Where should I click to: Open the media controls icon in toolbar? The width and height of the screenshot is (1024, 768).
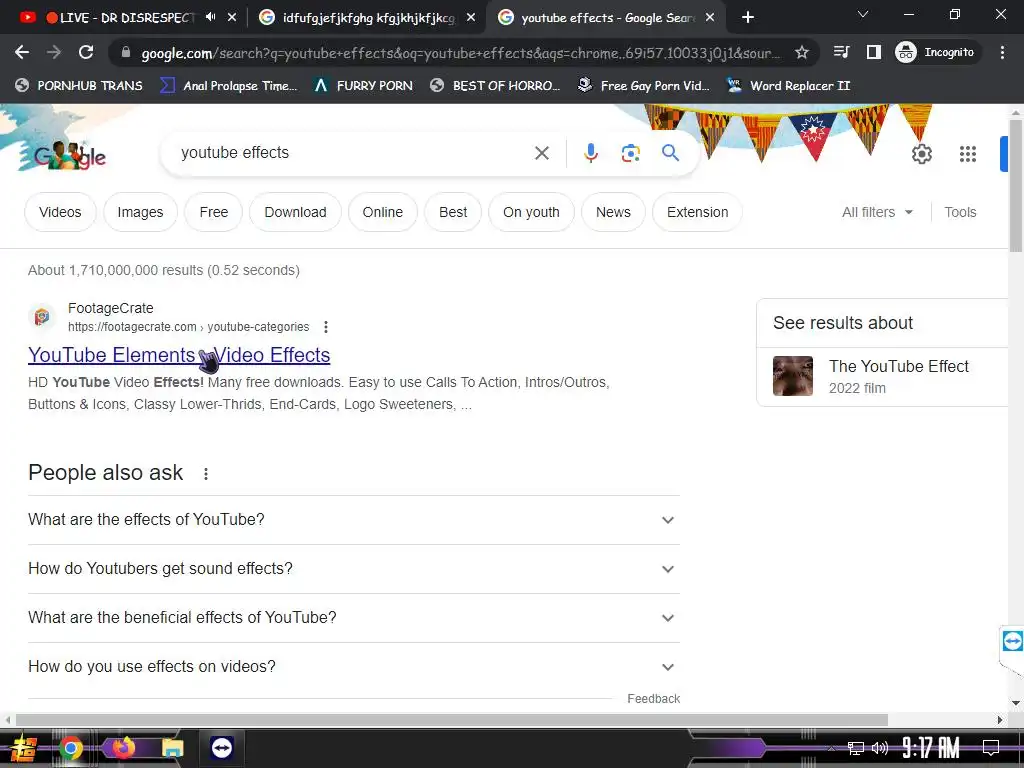(841, 52)
